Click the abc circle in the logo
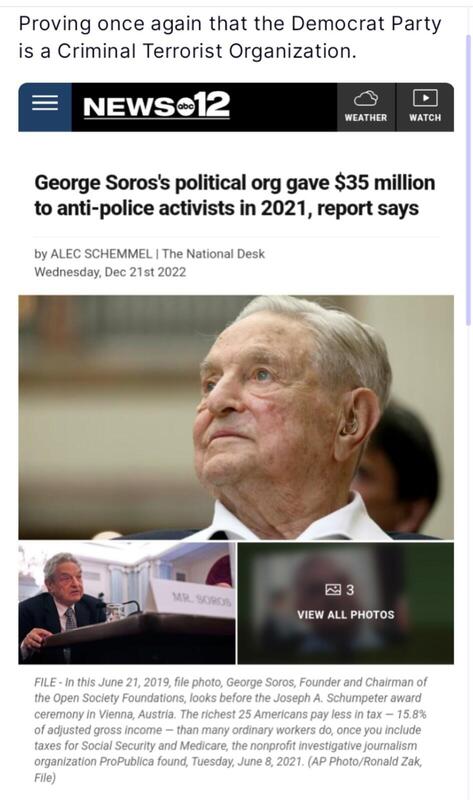This screenshot has height=800, width=473. point(183,106)
